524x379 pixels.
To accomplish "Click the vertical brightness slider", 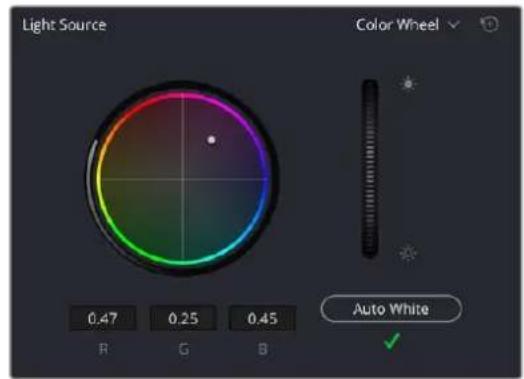I will tap(370, 168).
